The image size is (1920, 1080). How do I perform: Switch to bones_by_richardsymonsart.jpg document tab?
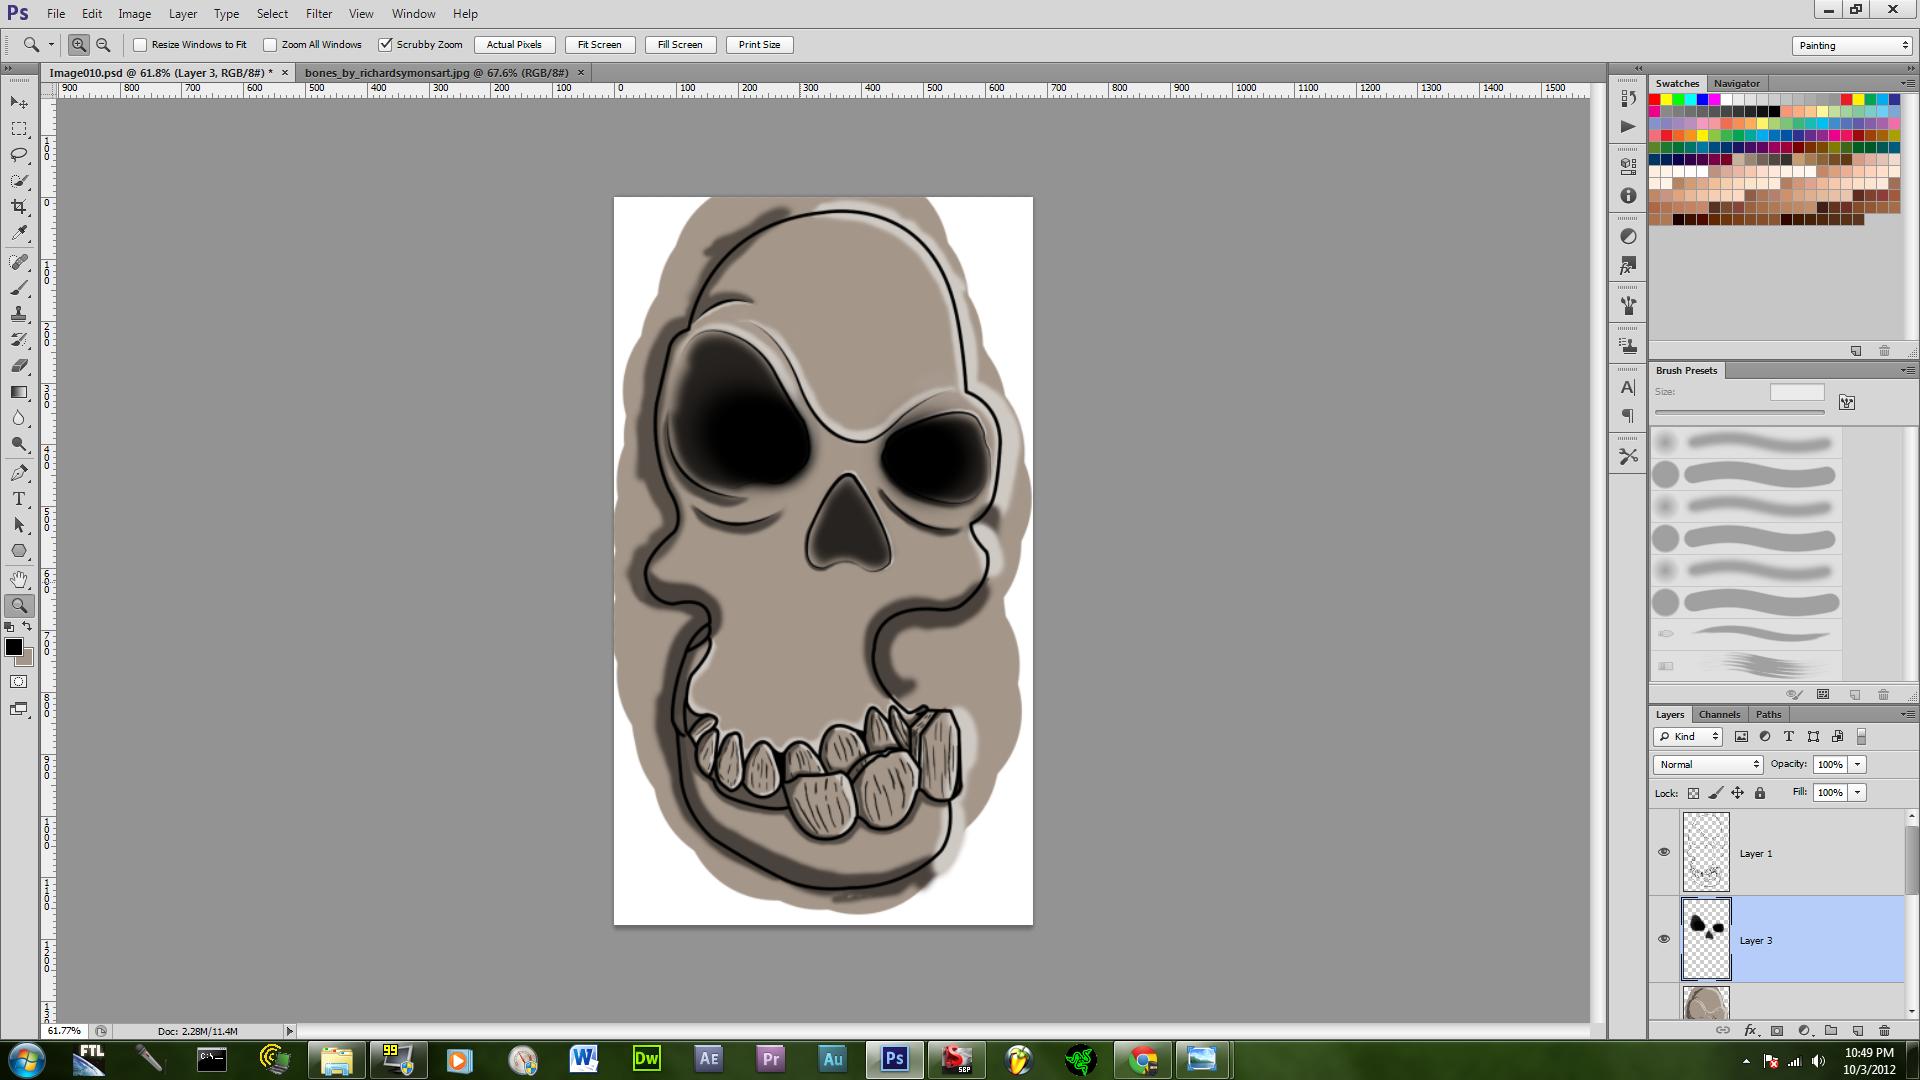click(436, 73)
